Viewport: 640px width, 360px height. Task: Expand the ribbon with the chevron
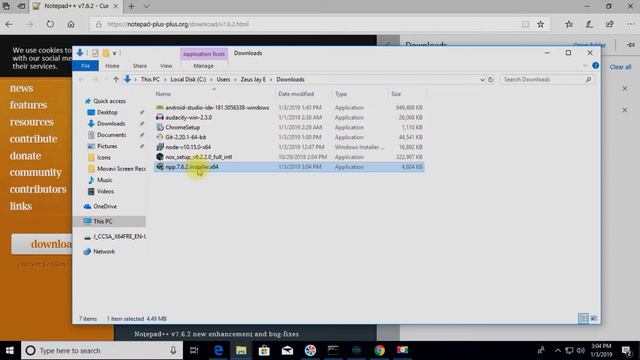coord(585,66)
